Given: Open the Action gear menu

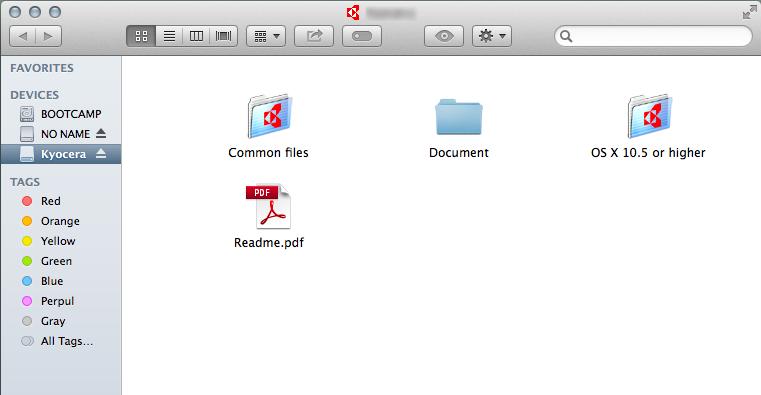Looking at the screenshot, I should pyautogui.click(x=492, y=36).
